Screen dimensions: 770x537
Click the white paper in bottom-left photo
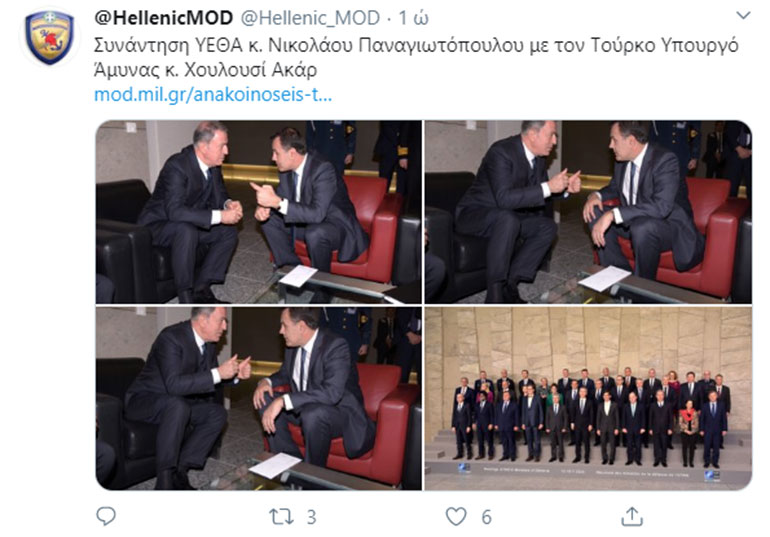click(x=275, y=465)
